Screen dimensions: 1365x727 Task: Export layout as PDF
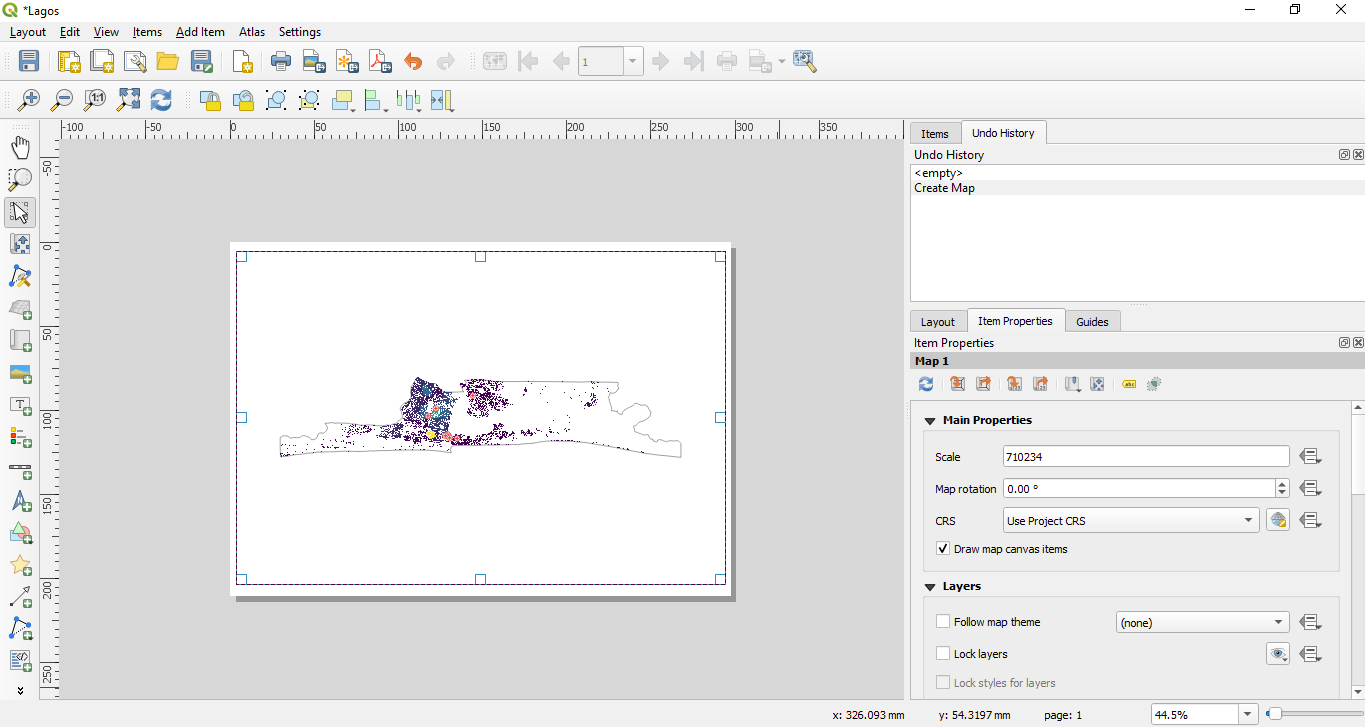[380, 61]
